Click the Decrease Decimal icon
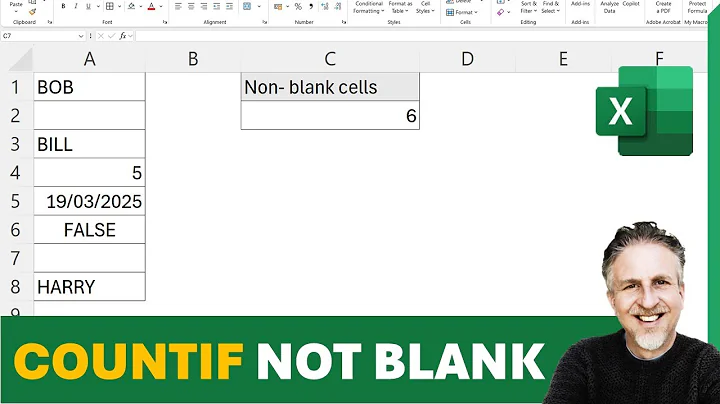The width and height of the screenshot is (720, 404). (338, 6)
